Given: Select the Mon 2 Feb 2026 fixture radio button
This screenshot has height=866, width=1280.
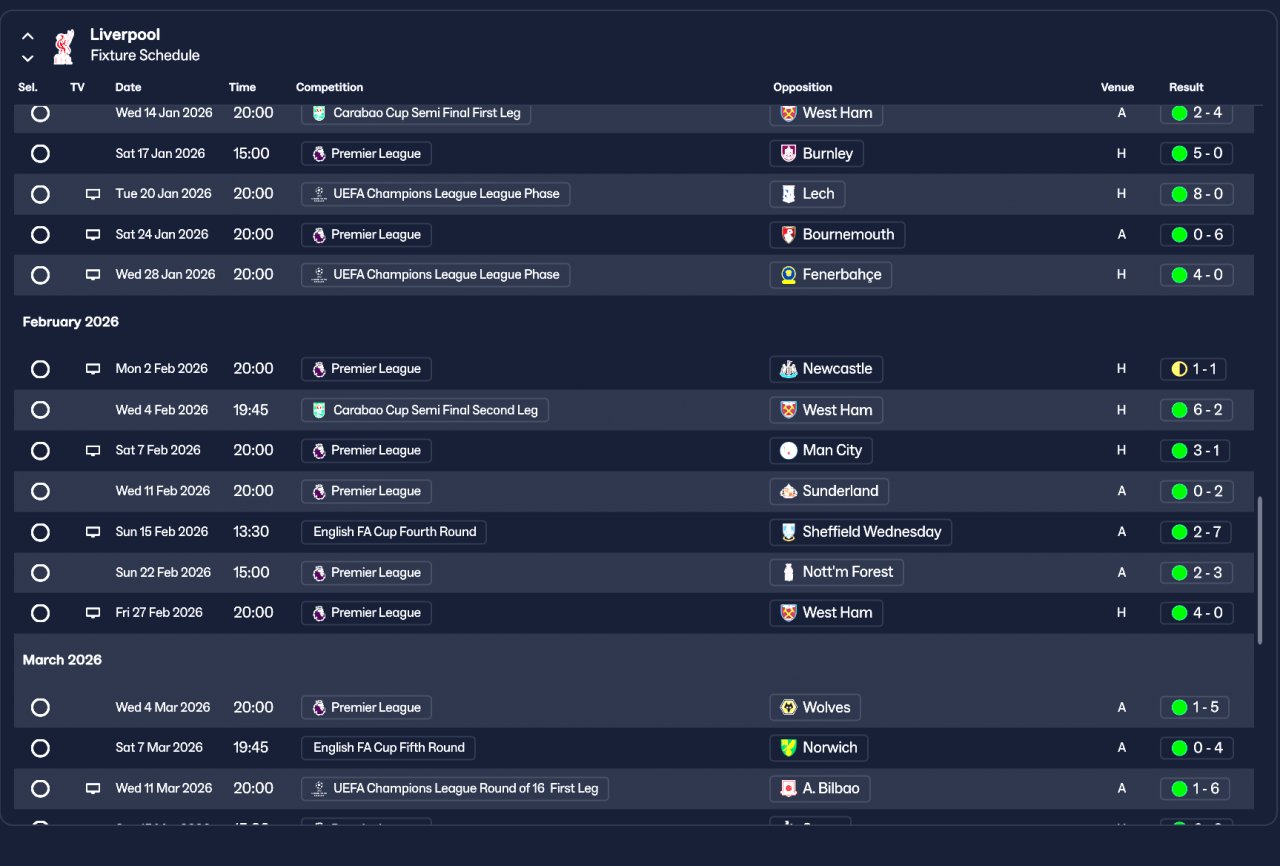Looking at the screenshot, I should [x=40, y=369].
